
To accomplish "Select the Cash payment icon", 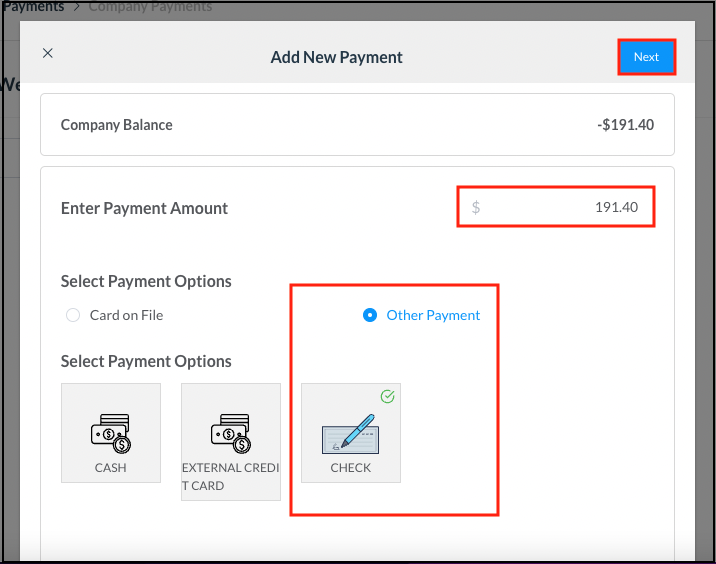I will pyautogui.click(x=110, y=431).
